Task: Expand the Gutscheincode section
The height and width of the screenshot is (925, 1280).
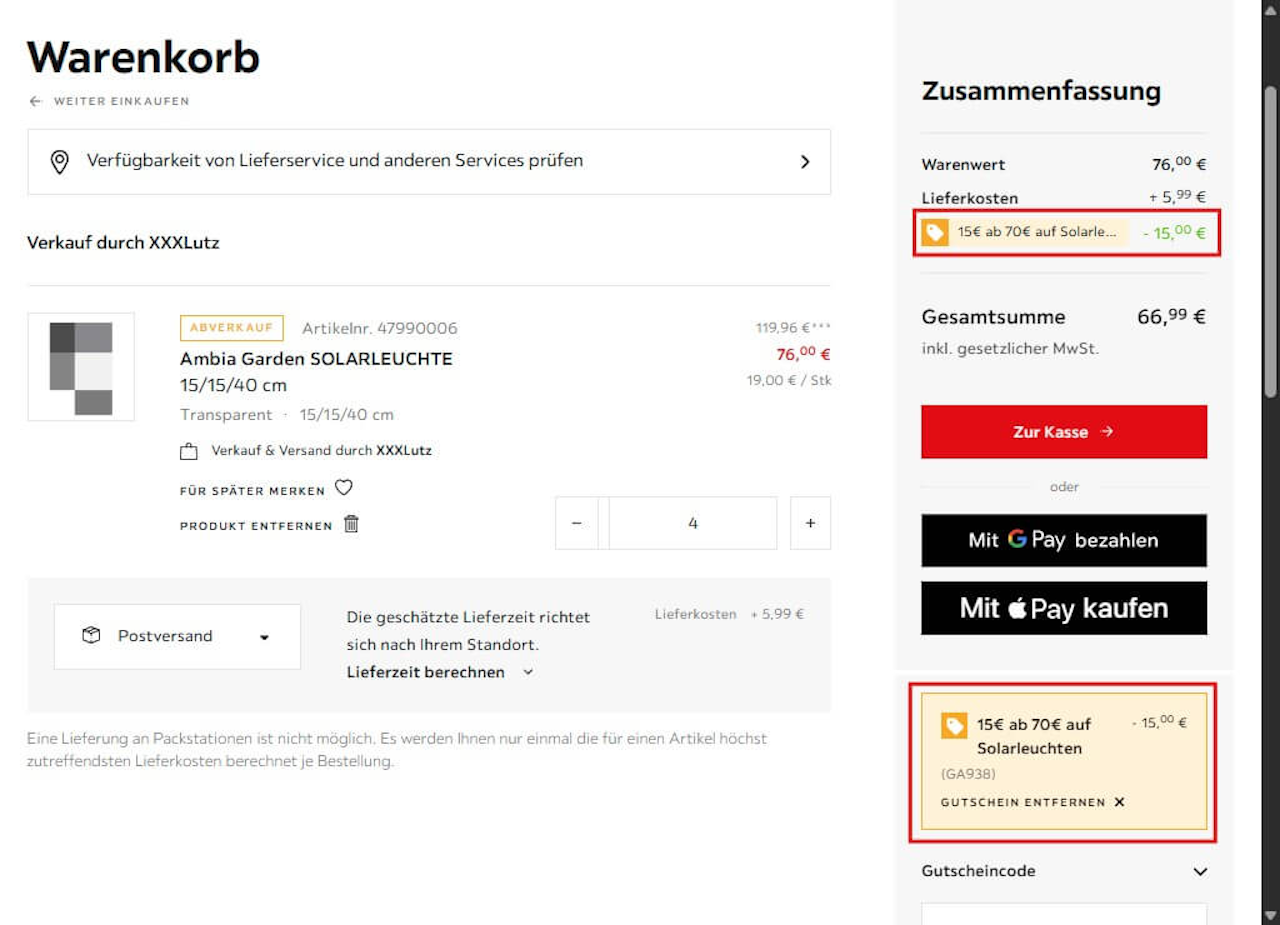Action: click(x=1064, y=871)
